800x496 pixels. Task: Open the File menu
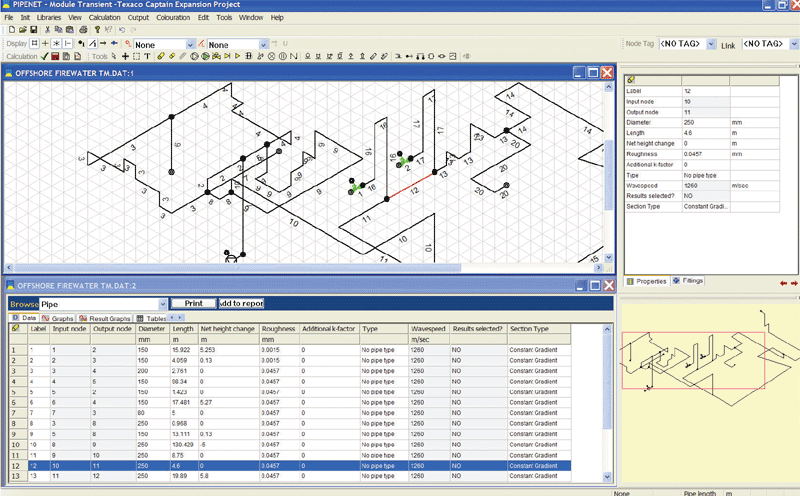(x=9, y=17)
